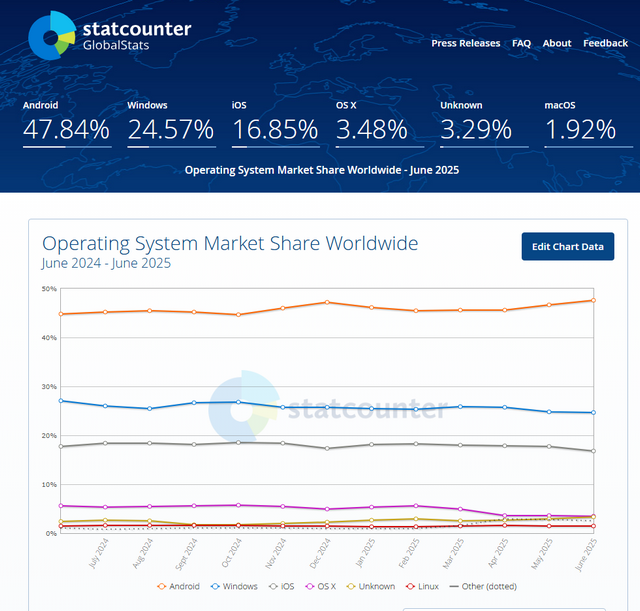Screen dimensions: 640x611
Task: Click the Android data point for Dec 2024
Action: [x=327, y=302]
